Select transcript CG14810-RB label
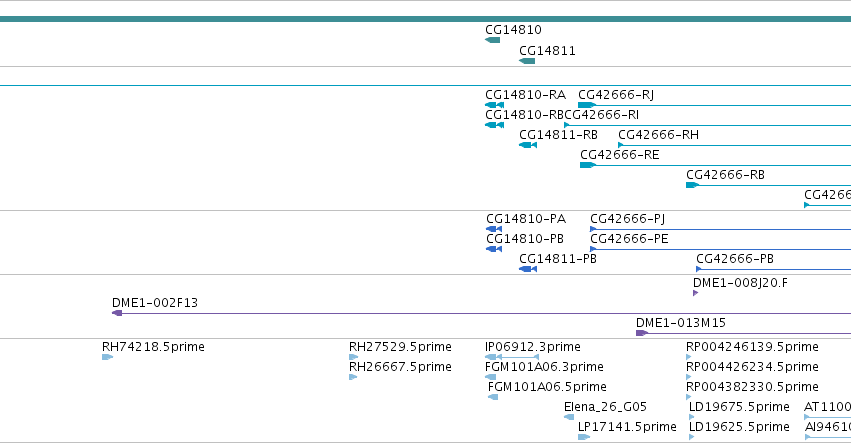851x443 pixels. [524, 115]
